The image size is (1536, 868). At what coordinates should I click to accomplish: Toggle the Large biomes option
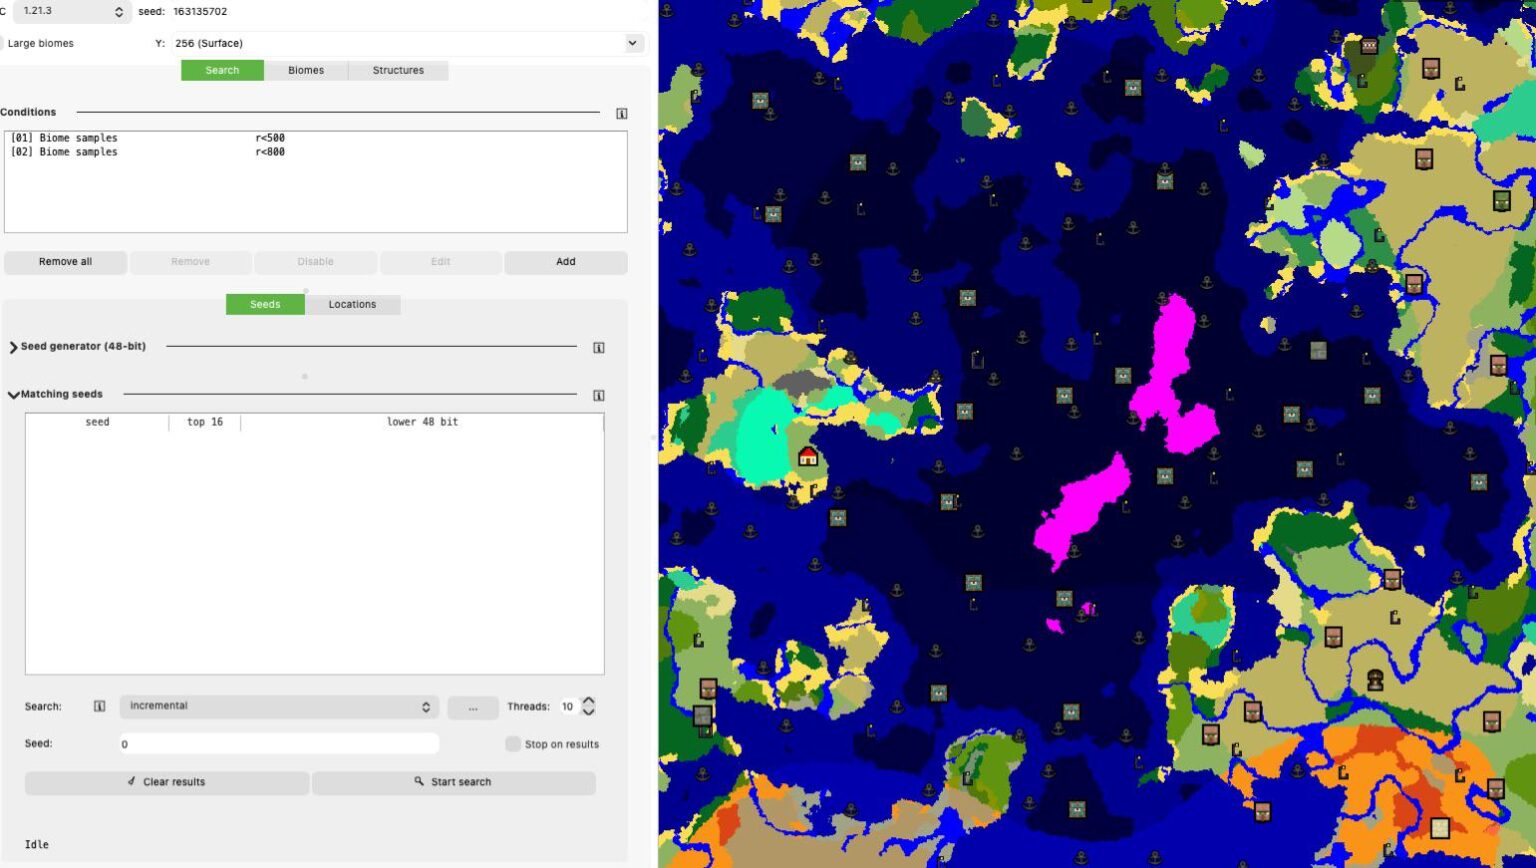(x=3, y=43)
